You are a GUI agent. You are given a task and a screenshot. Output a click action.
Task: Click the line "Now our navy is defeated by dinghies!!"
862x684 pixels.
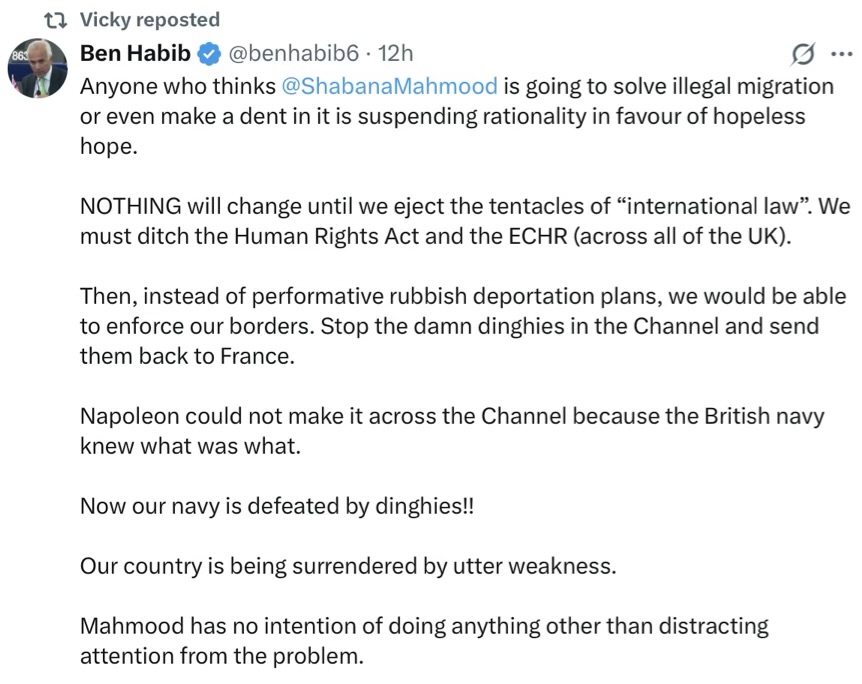(x=278, y=506)
